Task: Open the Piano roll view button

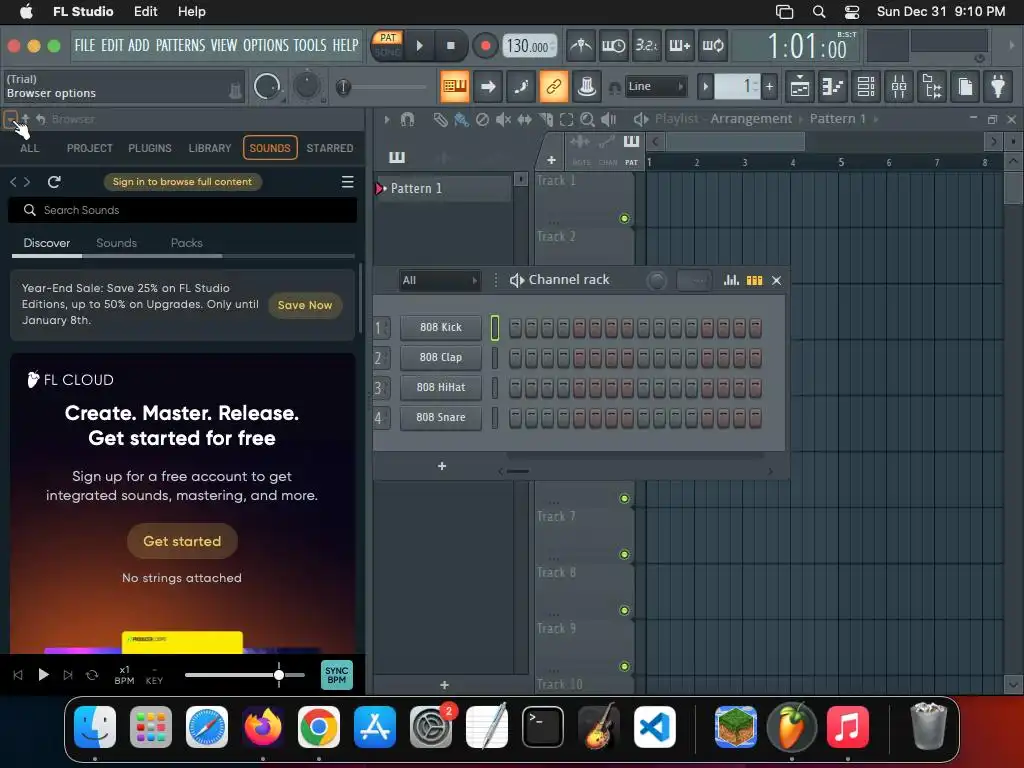Action: coord(833,86)
